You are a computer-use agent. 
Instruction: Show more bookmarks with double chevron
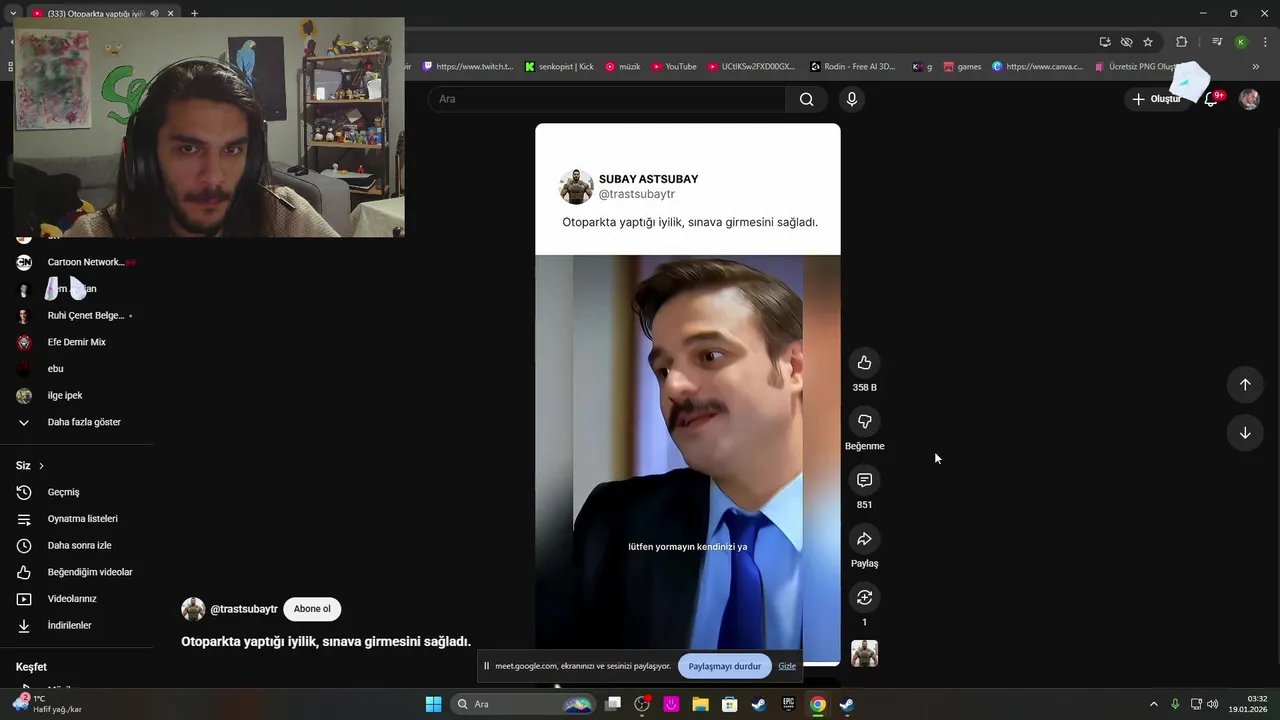(x=1256, y=67)
